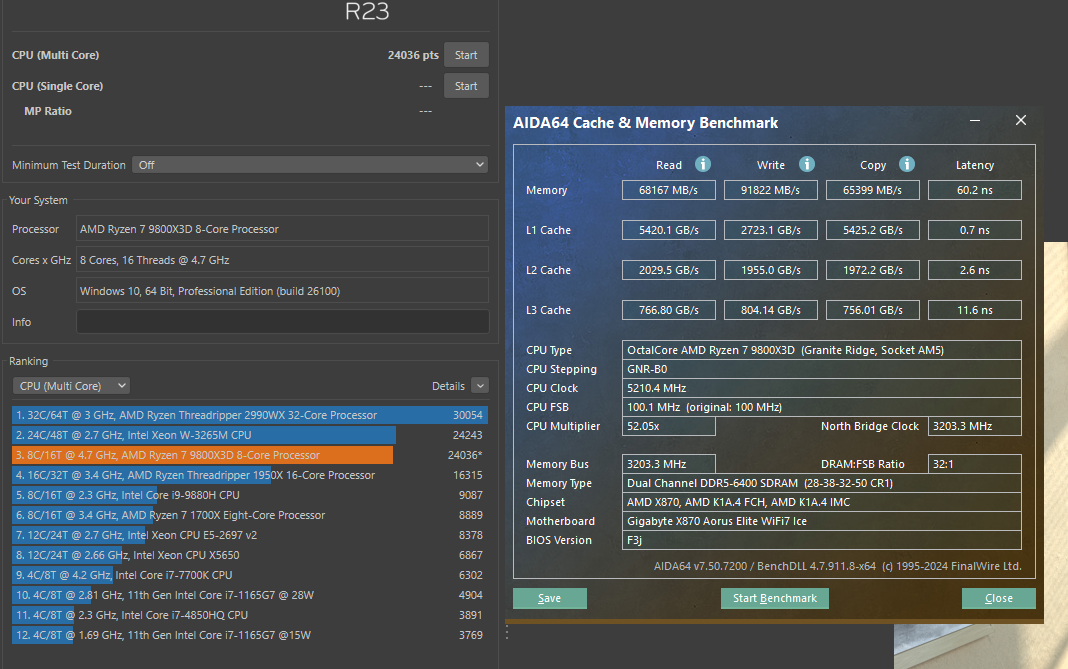Click DRAM:FSB Ratio value 32:1
The width and height of the screenshot is (1068, 669).
coord(975,464)
